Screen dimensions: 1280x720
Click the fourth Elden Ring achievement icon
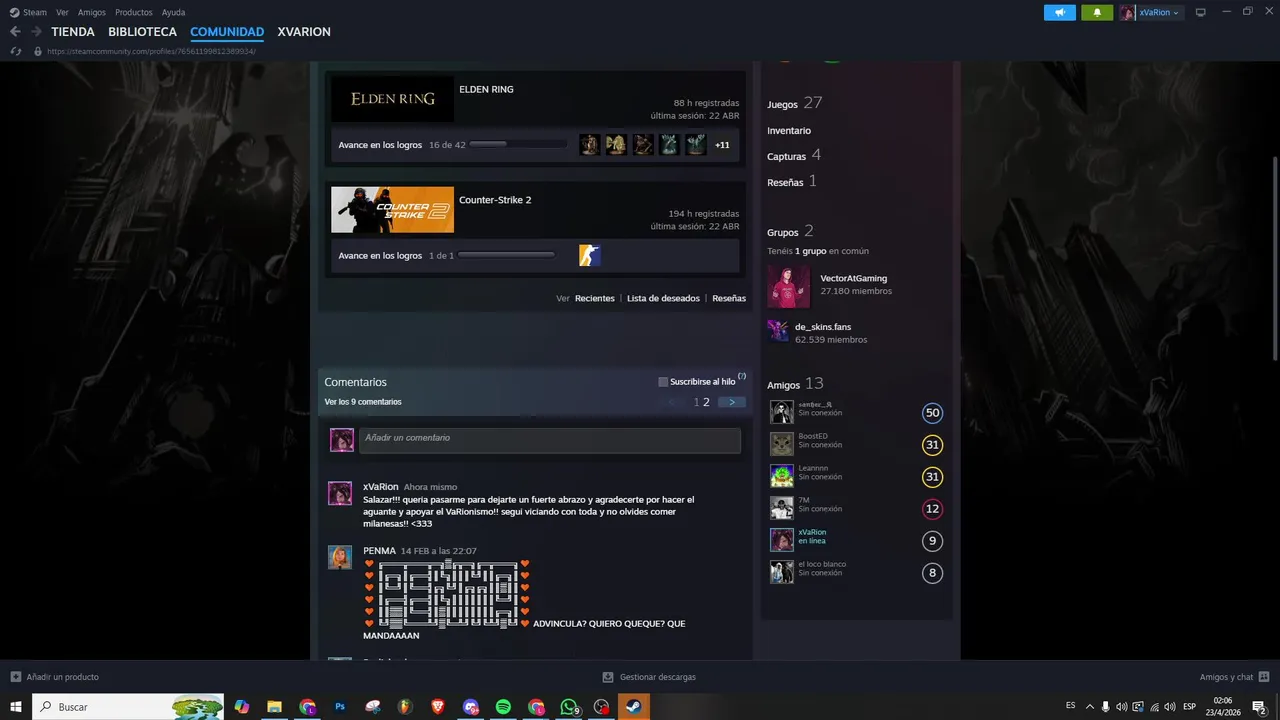pos(669,145)
